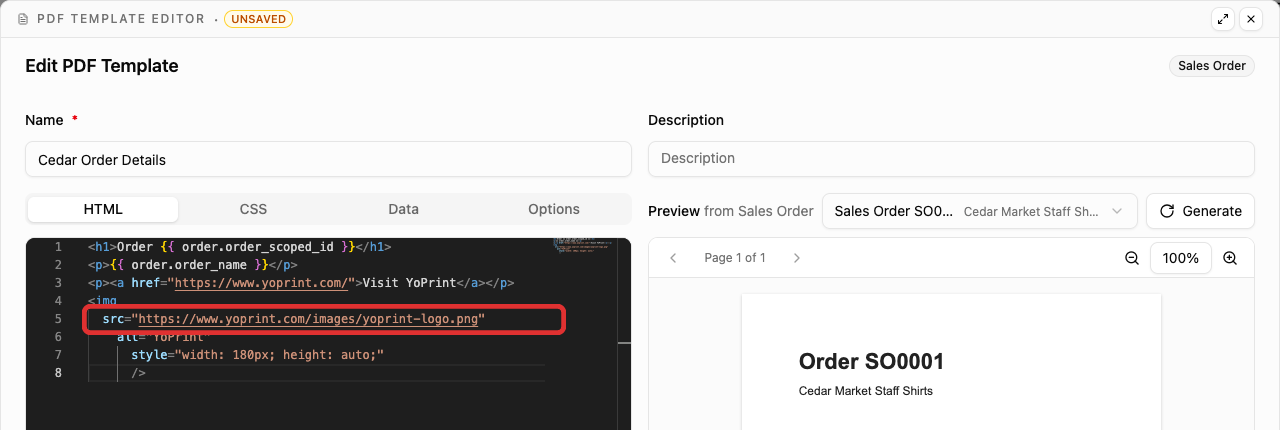Click the Order SO0001 heading in preview

[x=871, y=362]
